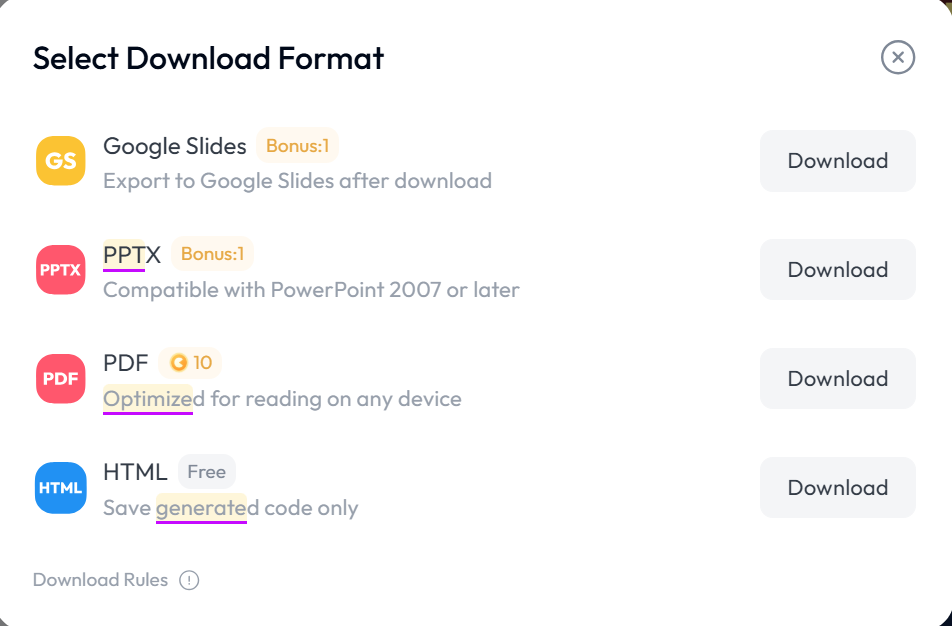Select the HTML option title
The width and height of the screenshot is (952, 626).
click(x=135, y=472)
